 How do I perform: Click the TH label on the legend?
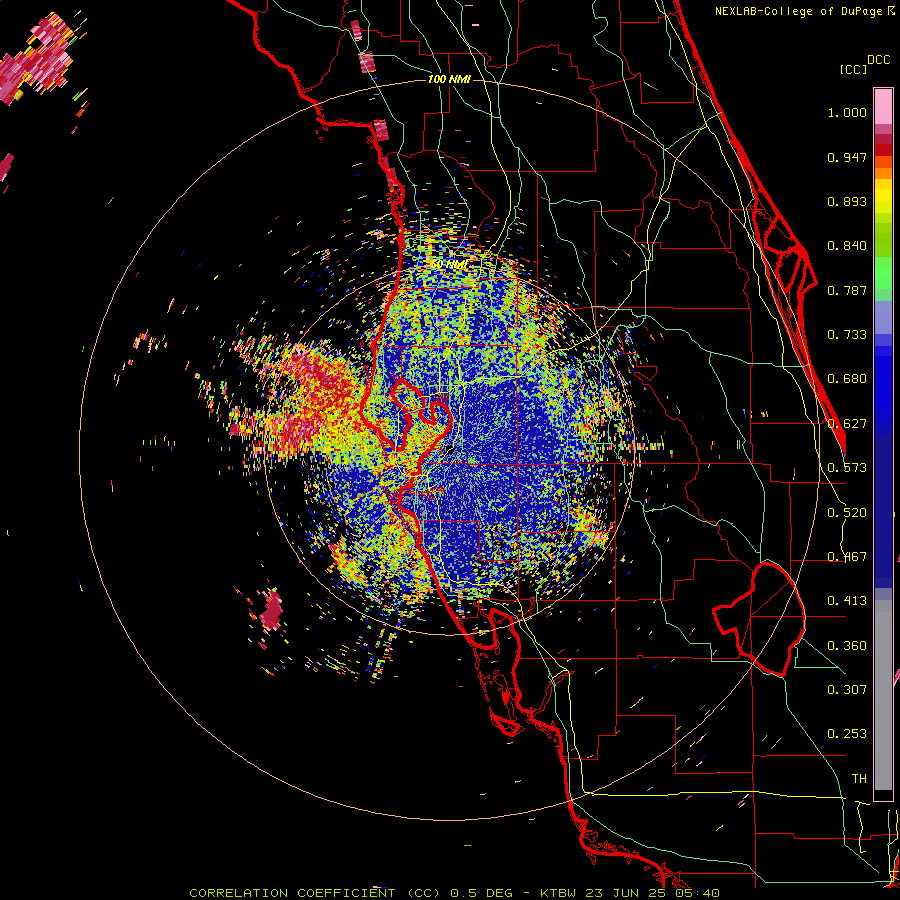[x=859, y=779]
